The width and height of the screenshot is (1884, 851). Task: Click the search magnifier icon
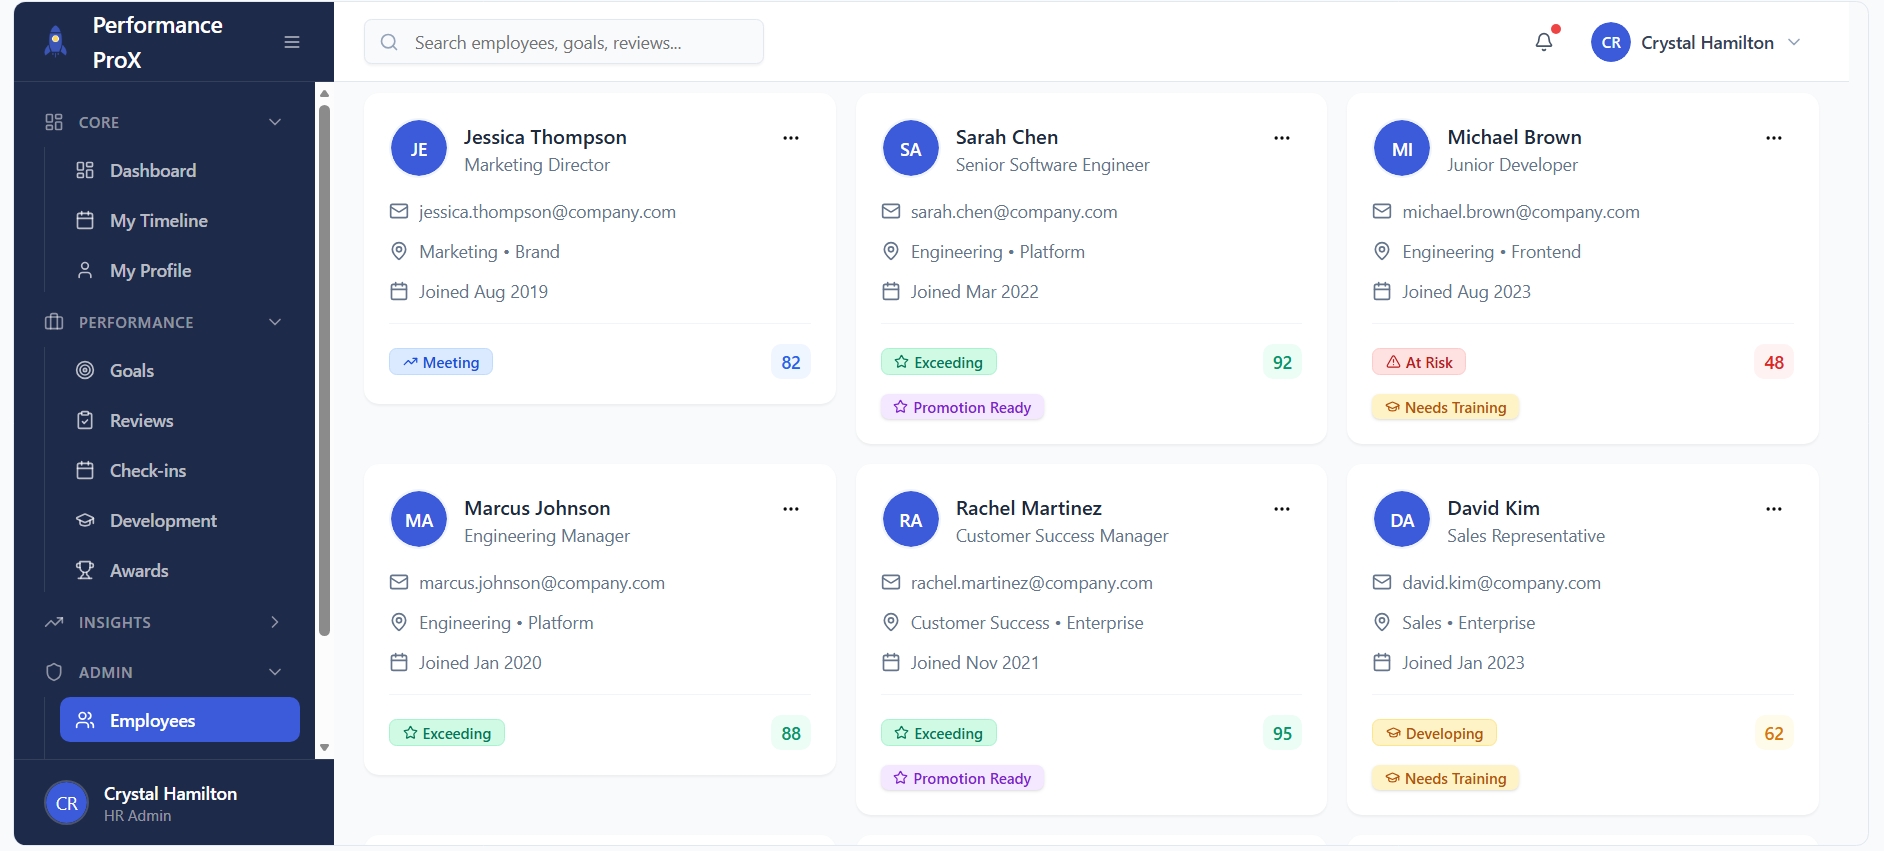tap(390, 42)
